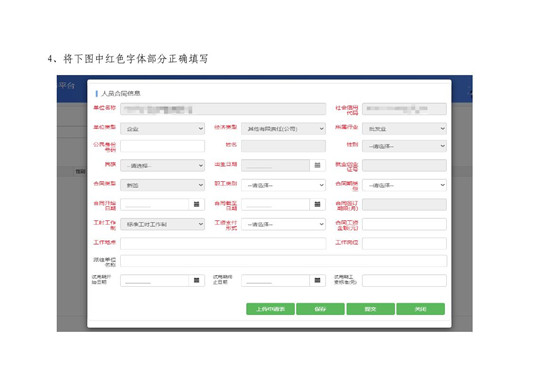Expand the gender (性别) dropdown
Viewport: 550px width, 389px height.
tap(404, 146)
